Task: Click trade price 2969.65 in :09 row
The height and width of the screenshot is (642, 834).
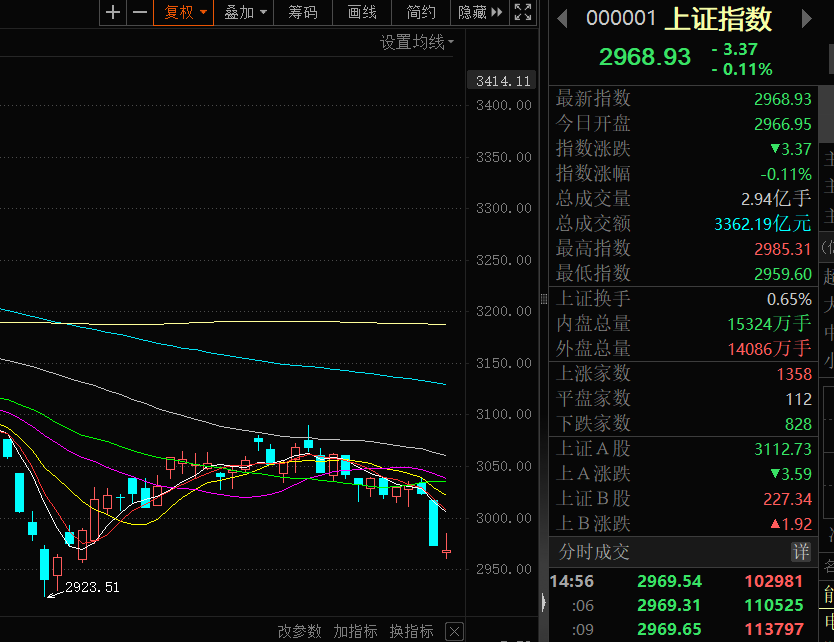Action: click(x=669, y=629)
